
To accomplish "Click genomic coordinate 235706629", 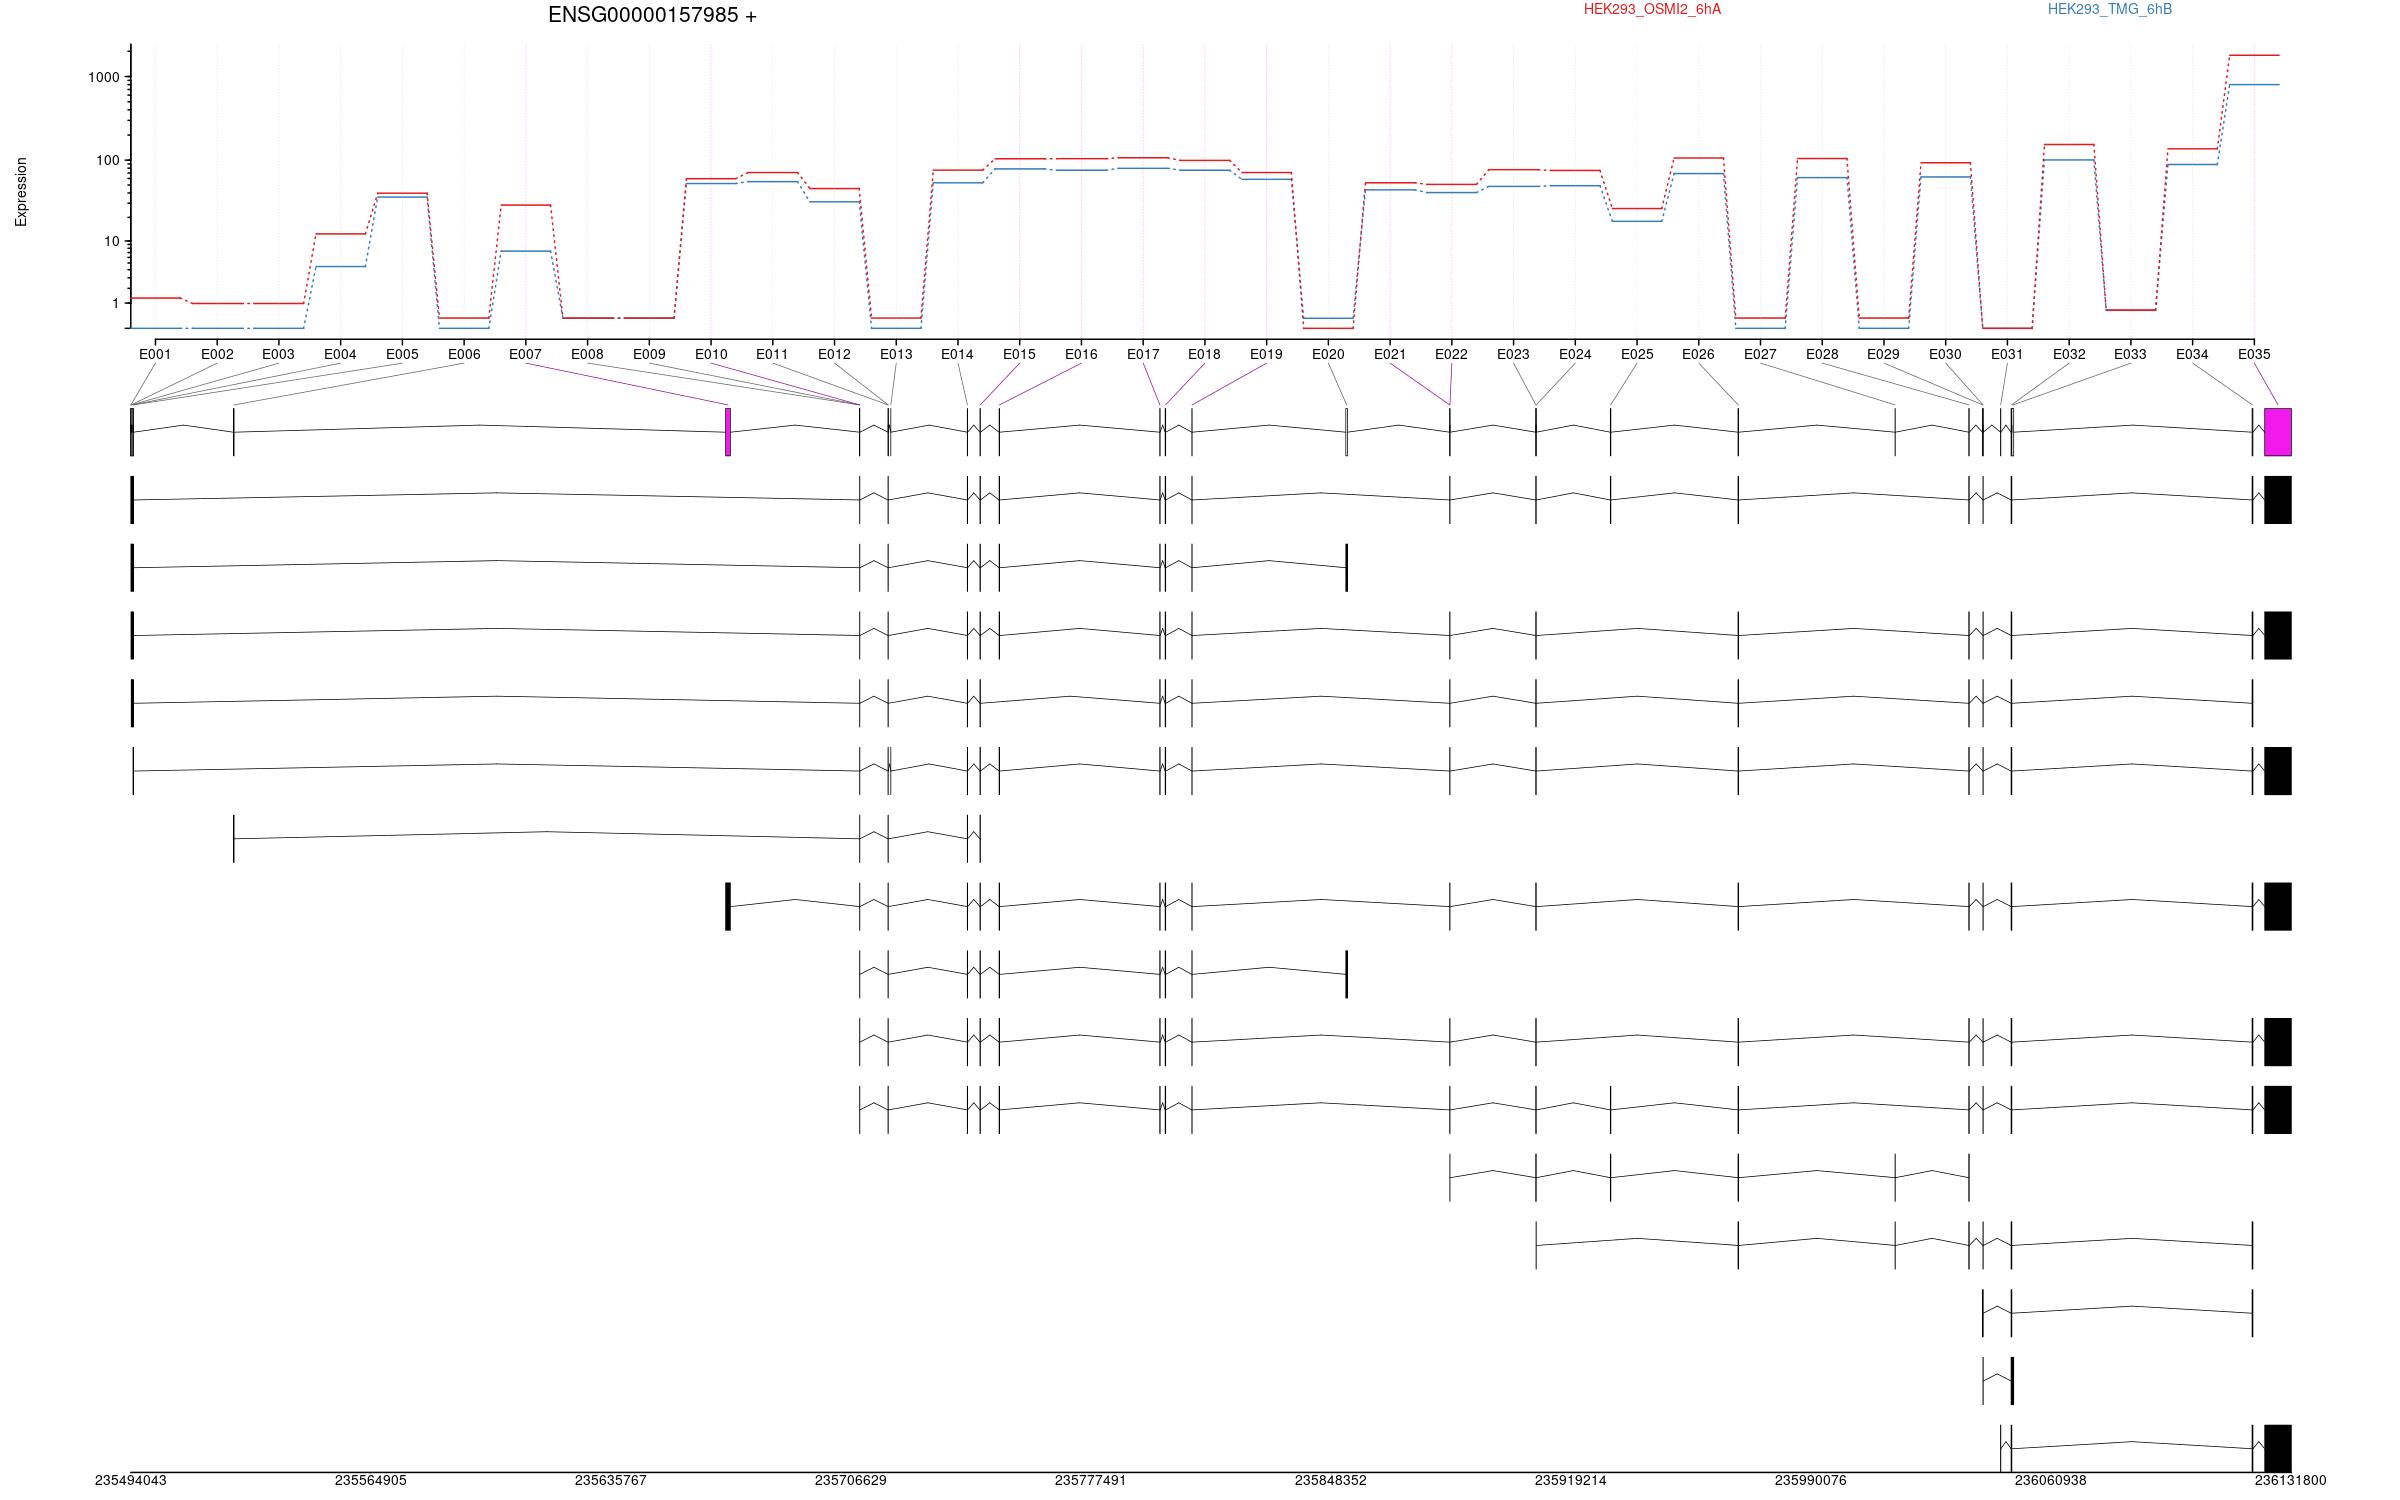I will tap(851, 1480).
